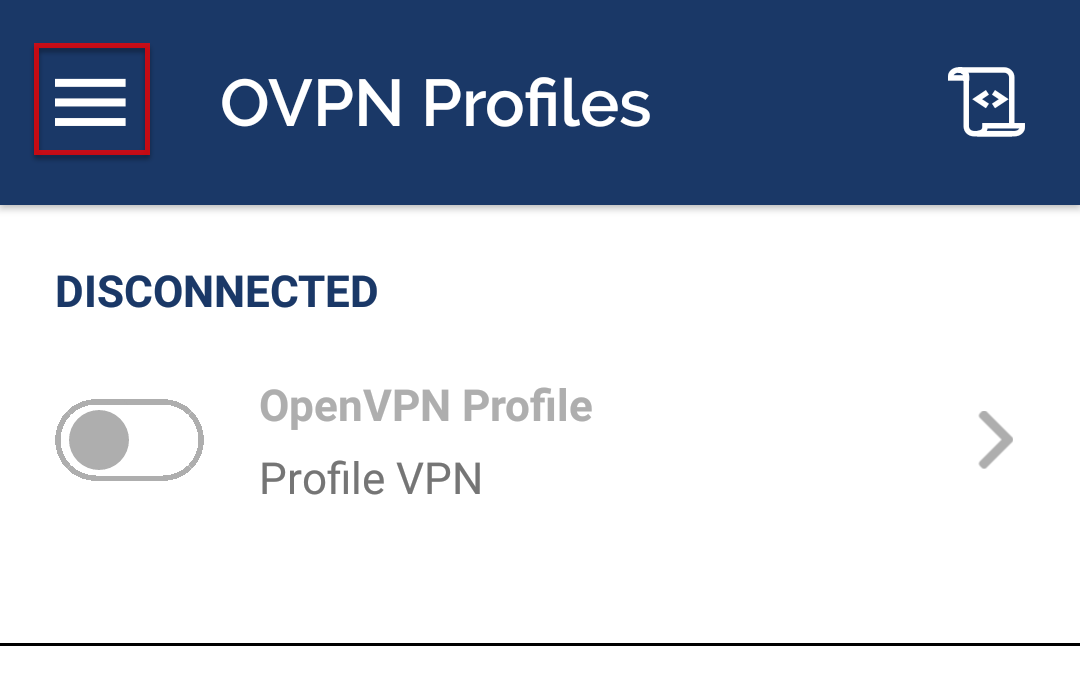Screen dimensions: 1080x694
Task: Toggle the OpenVPN Profile connection switch
Action: (129, 440)
